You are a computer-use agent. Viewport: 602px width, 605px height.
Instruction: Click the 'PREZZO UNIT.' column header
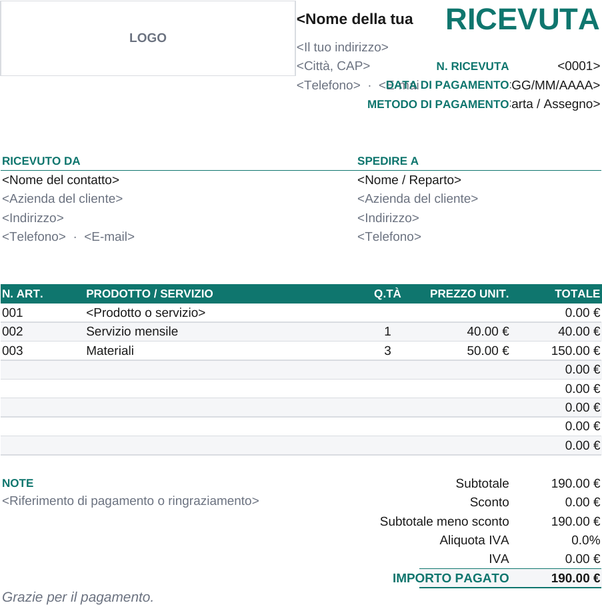tap(469, 294)
